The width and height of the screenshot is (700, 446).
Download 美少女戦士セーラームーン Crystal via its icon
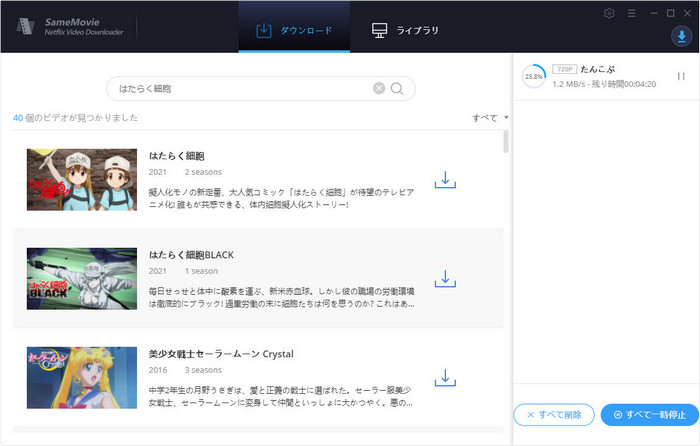[445, 378]
